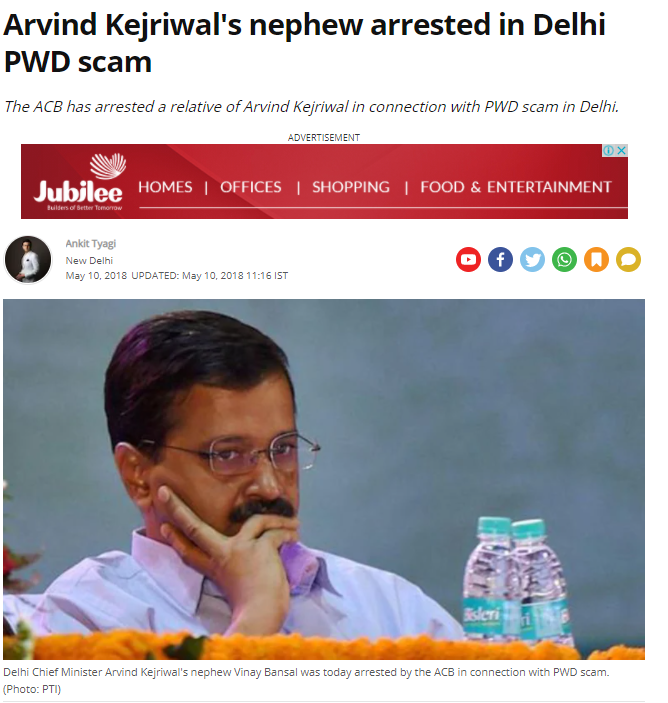Share article via WhatsApp icon
Viewport: 668px width, 703px height.
[x=564, y=259]
